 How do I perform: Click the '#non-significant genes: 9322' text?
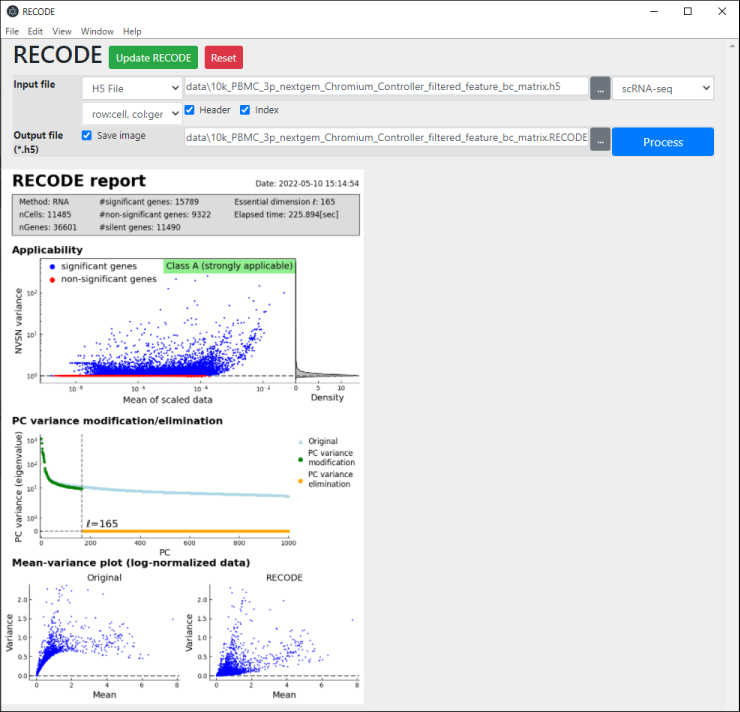click(155, 214)
